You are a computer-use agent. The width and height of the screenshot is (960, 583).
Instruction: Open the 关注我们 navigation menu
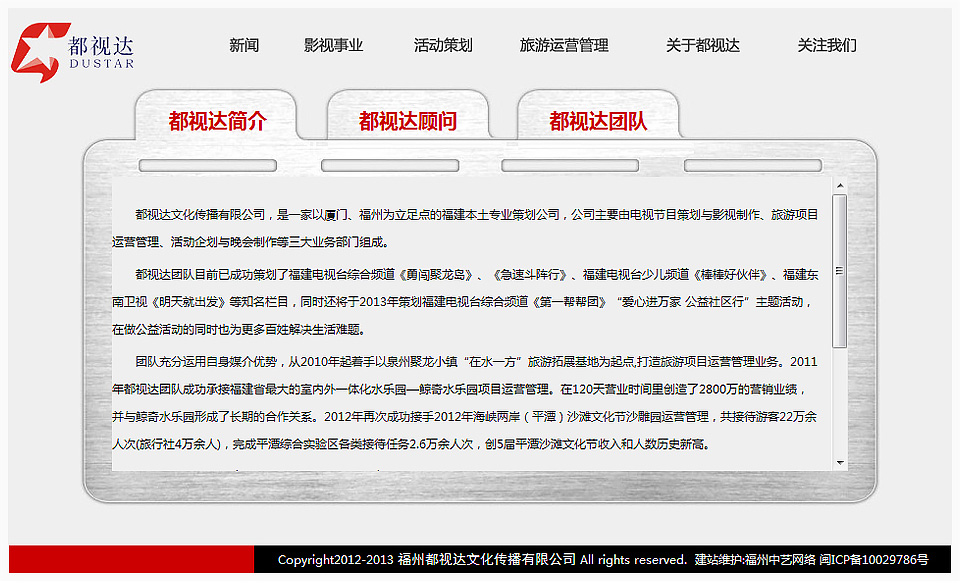coord(827,44)
